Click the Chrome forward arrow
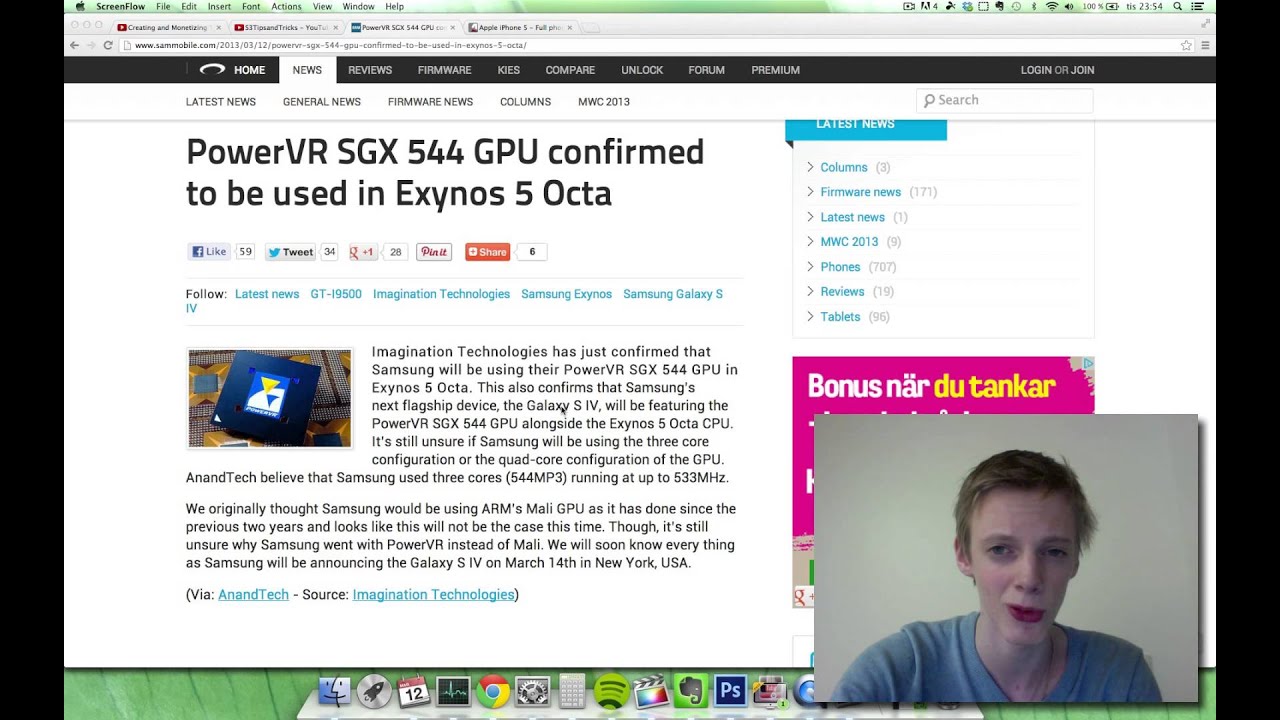This screenshot has height=720, width=1280. 91,45
